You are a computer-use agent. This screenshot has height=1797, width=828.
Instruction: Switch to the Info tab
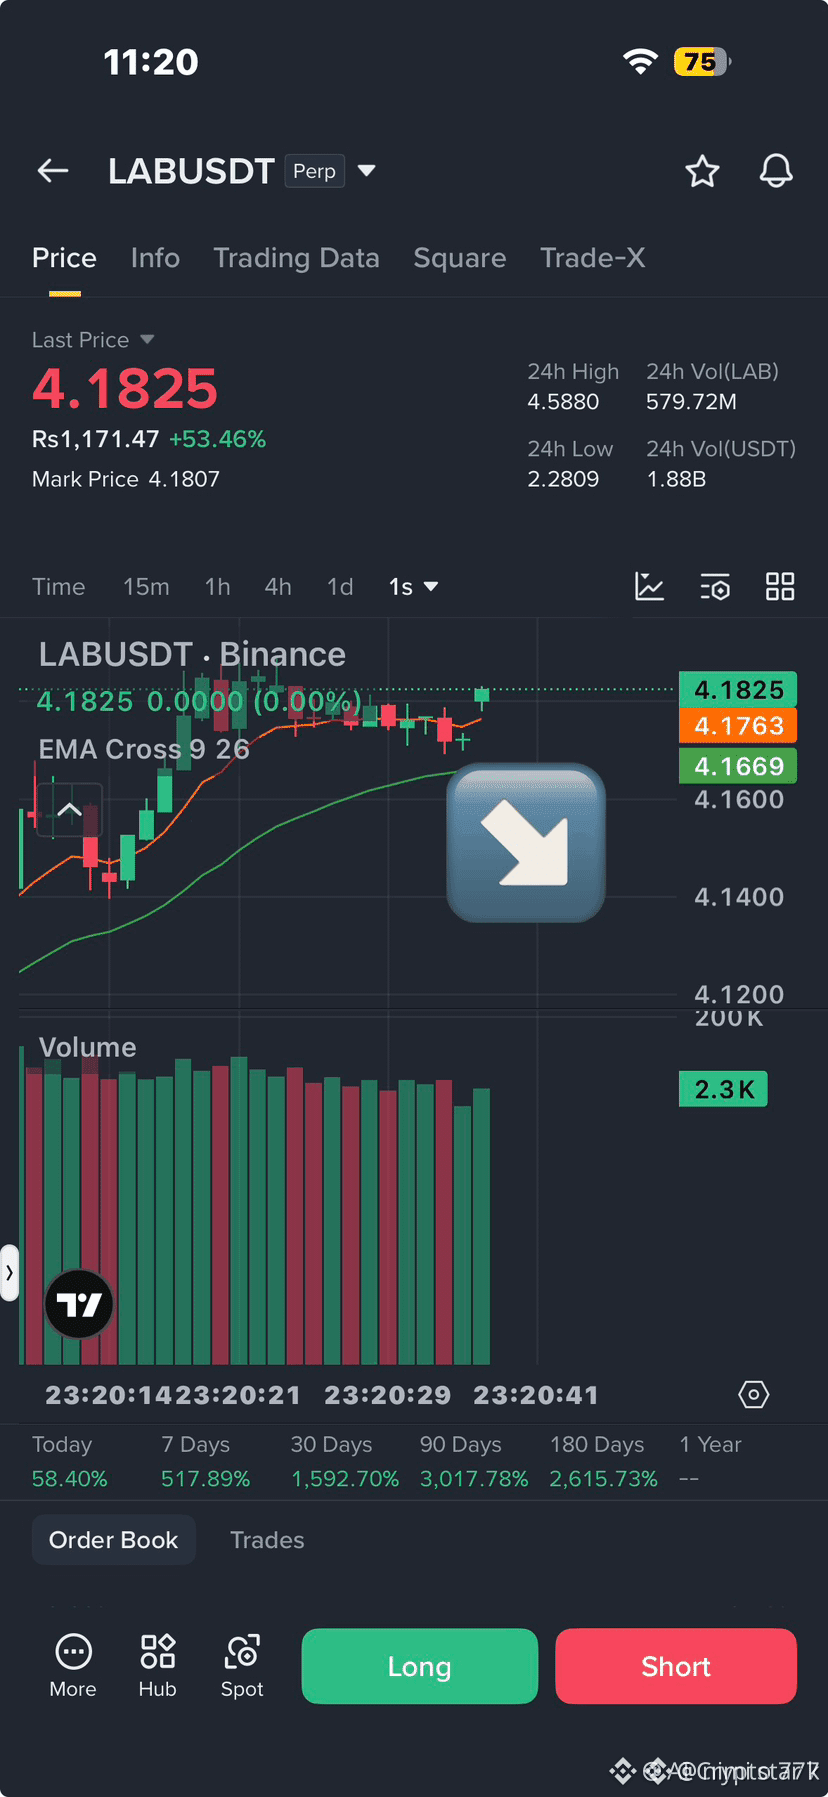(x=155, y=258)
